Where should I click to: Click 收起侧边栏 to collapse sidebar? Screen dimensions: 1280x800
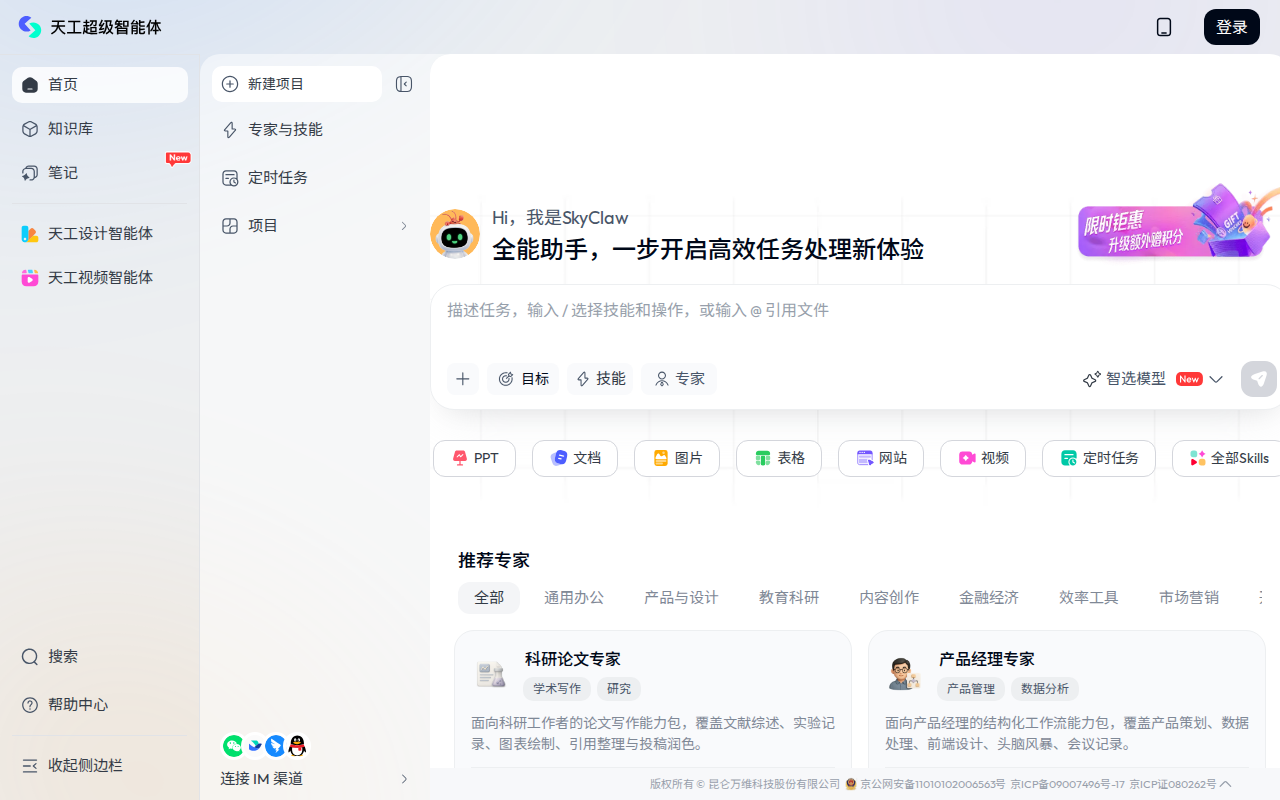tap(100, 765)
